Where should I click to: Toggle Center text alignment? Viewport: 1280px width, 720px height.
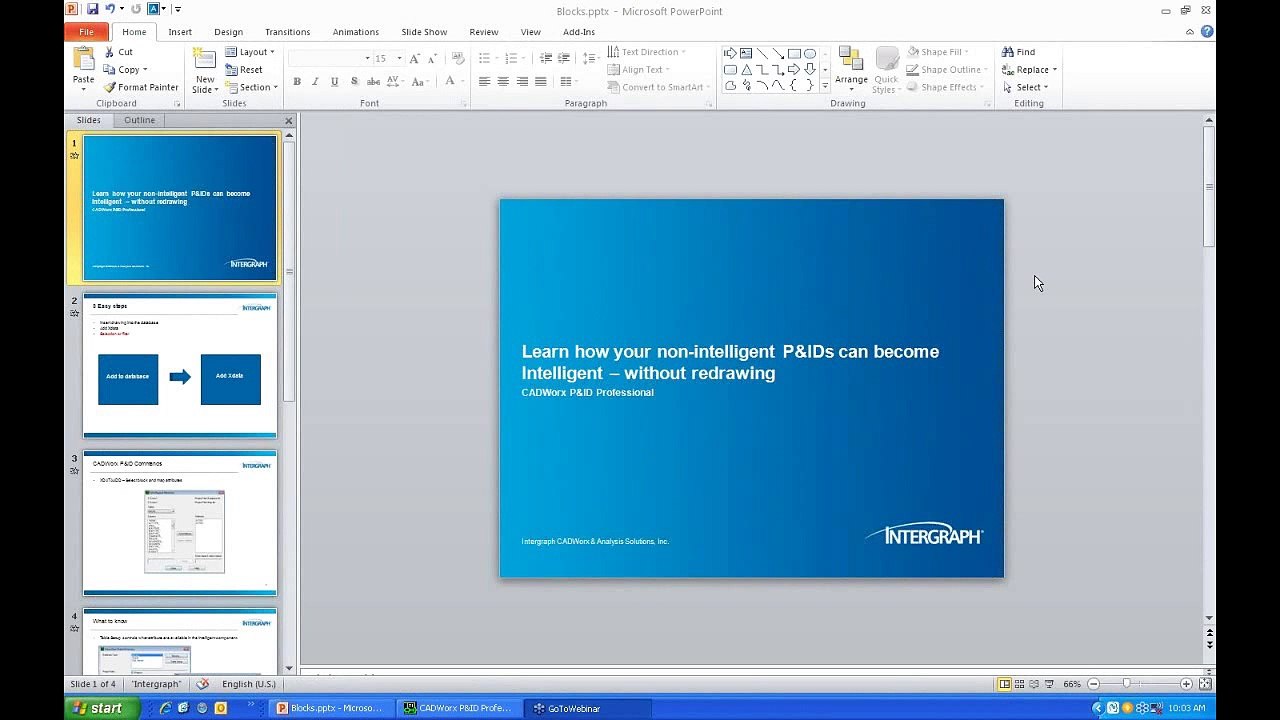click(503, 81)
